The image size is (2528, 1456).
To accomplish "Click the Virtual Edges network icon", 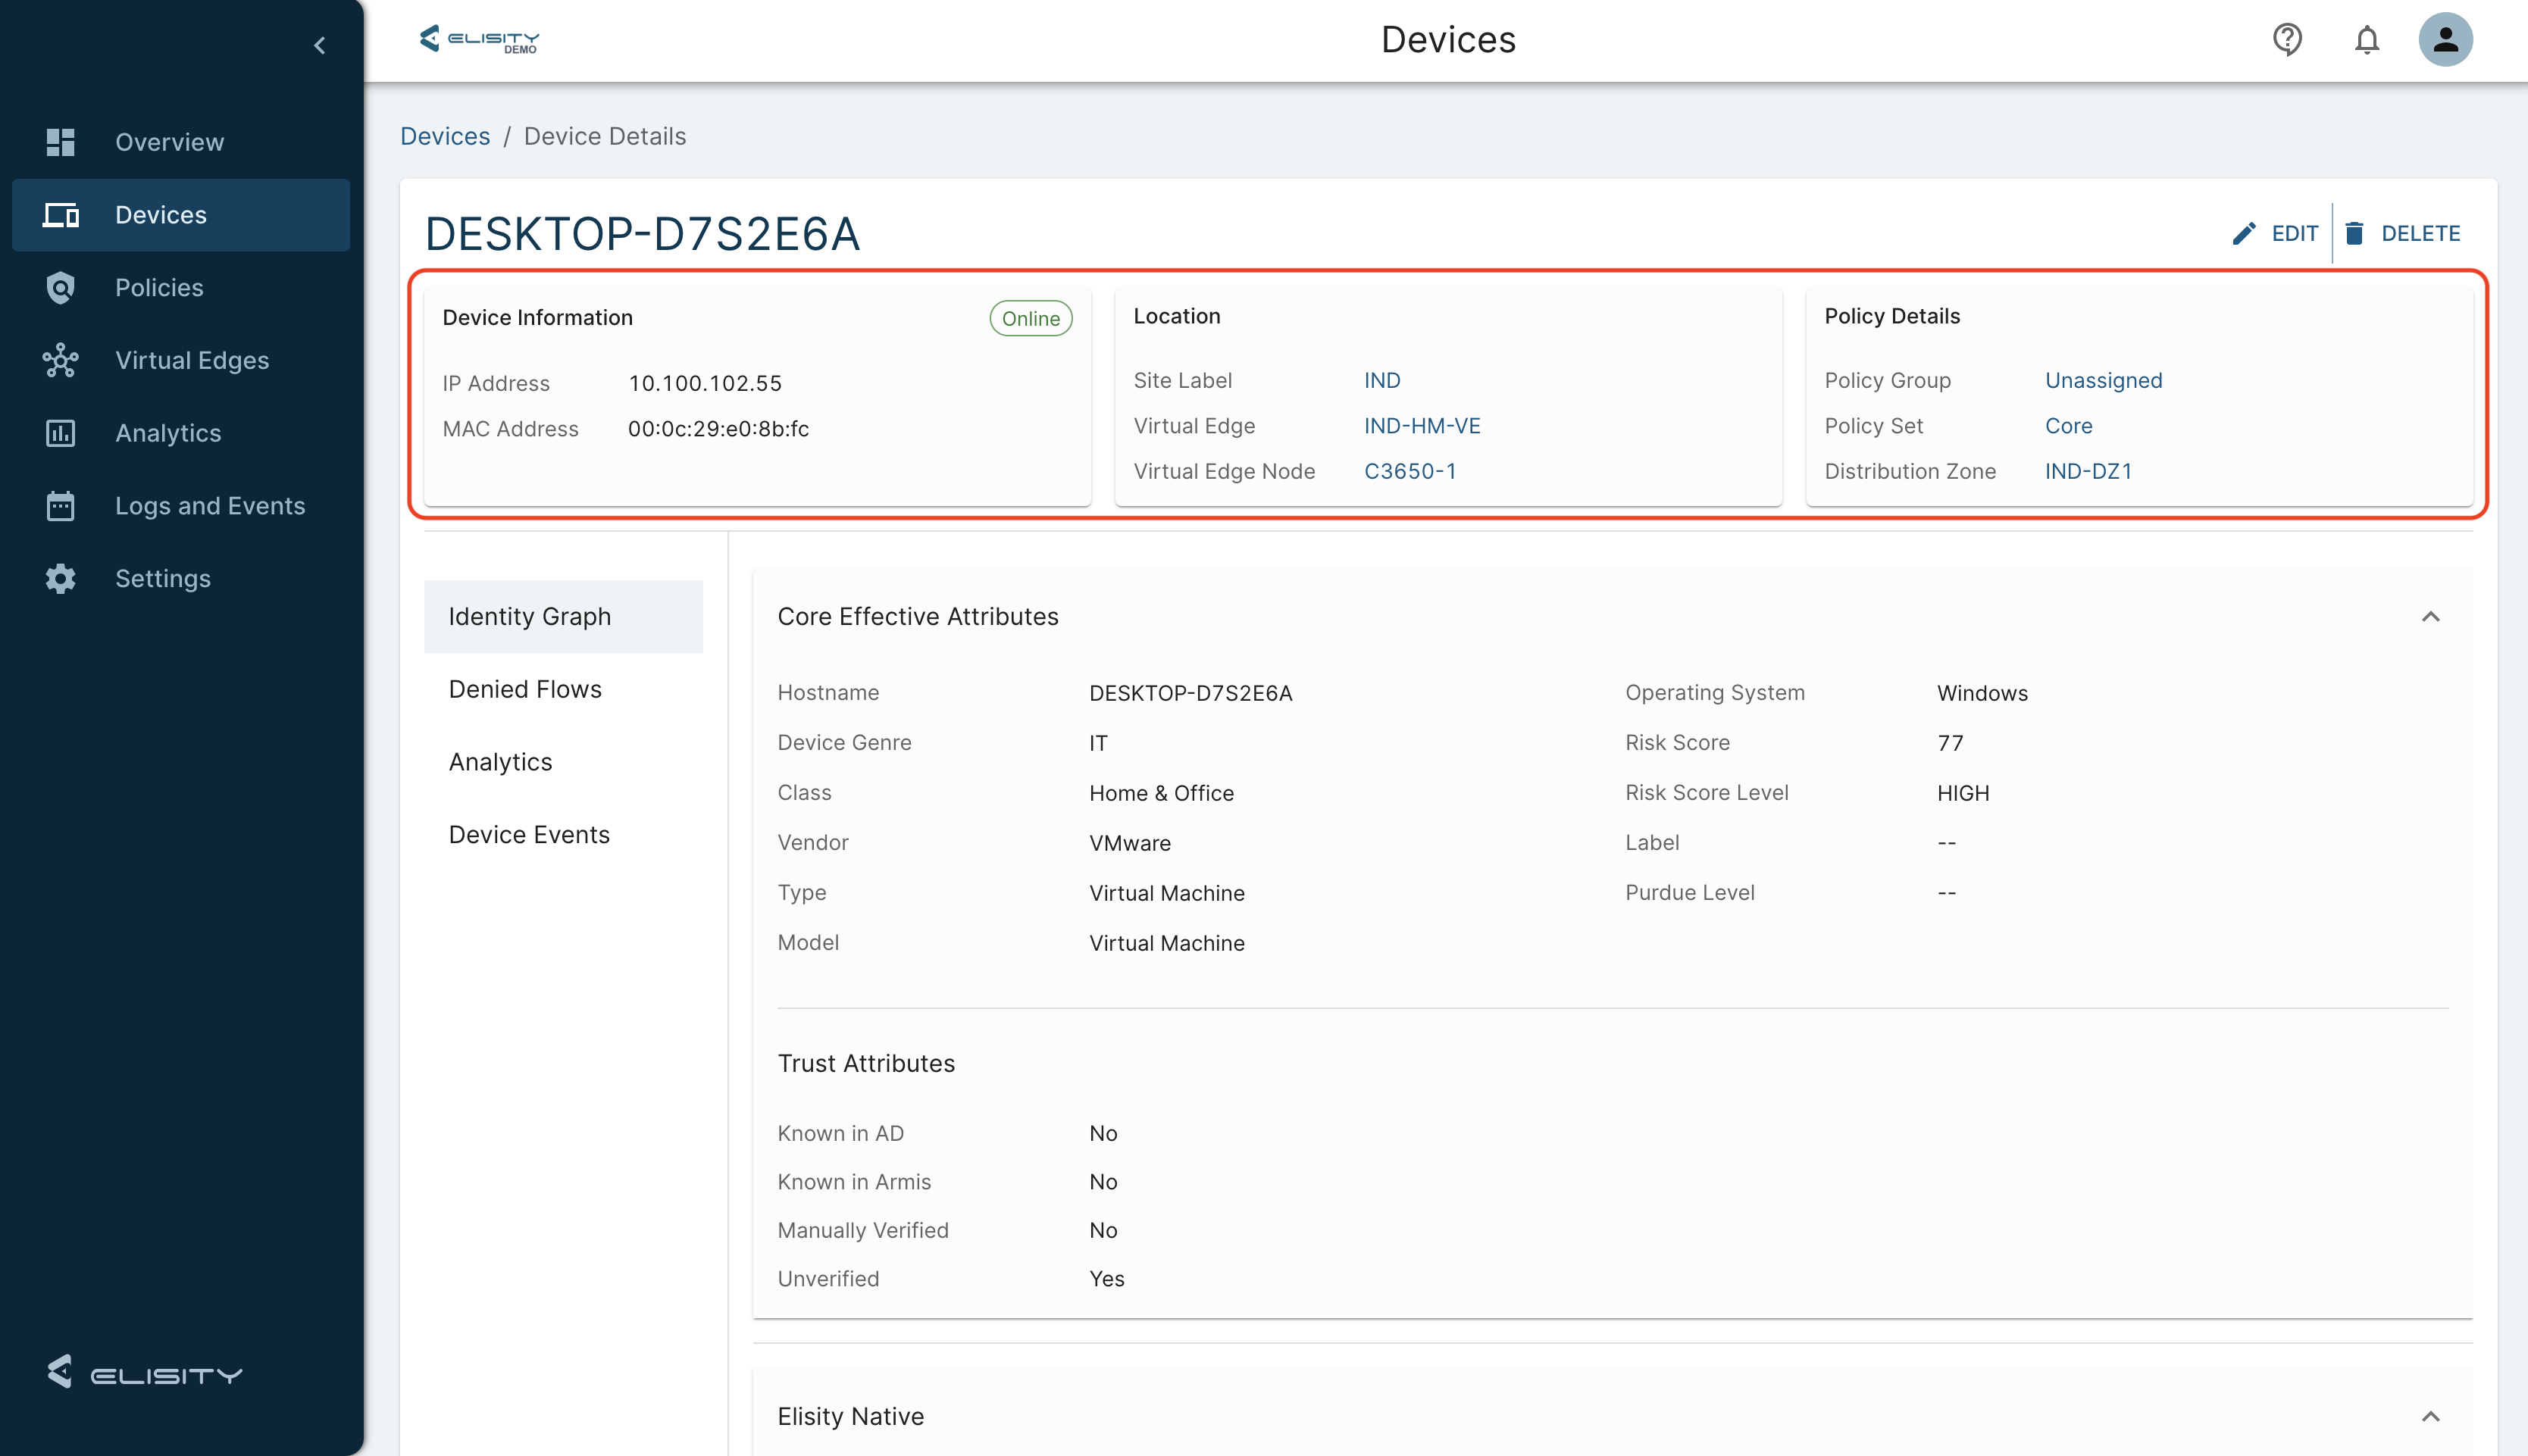I will [x=60, y=360].
